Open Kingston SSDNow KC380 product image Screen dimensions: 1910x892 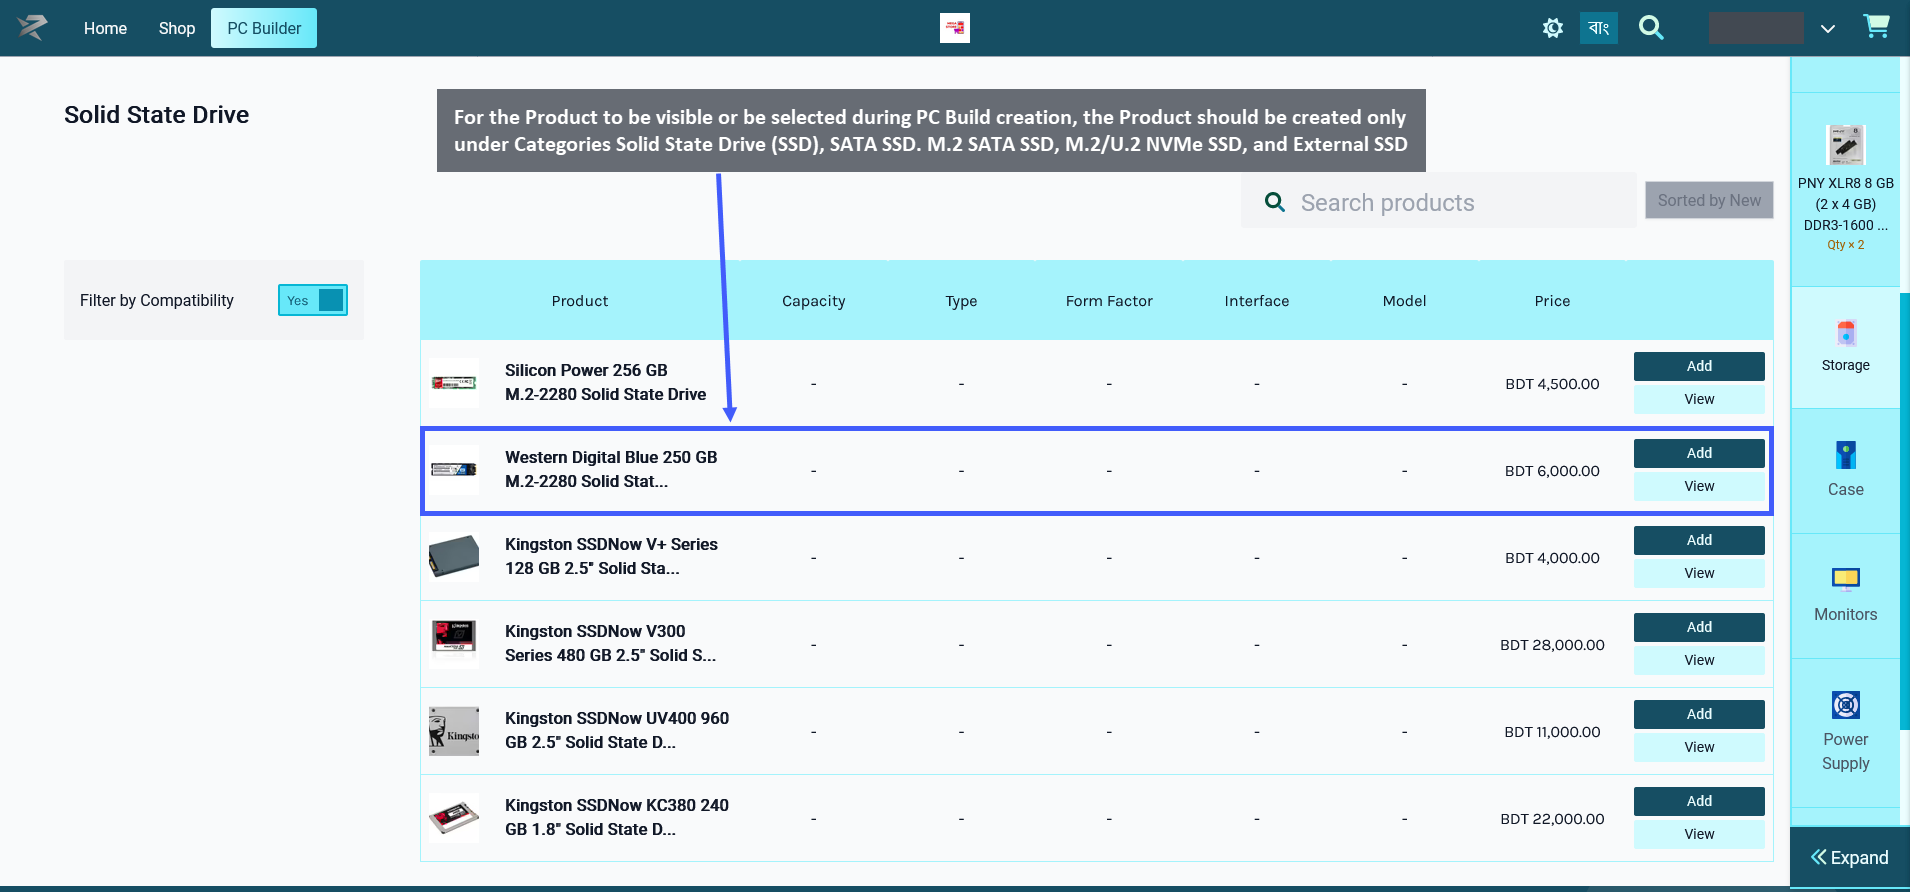coord(454,818)
